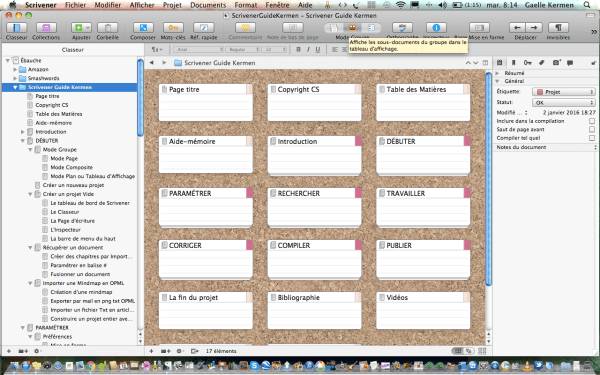Go forward with editor history arrow

[164, 63]
